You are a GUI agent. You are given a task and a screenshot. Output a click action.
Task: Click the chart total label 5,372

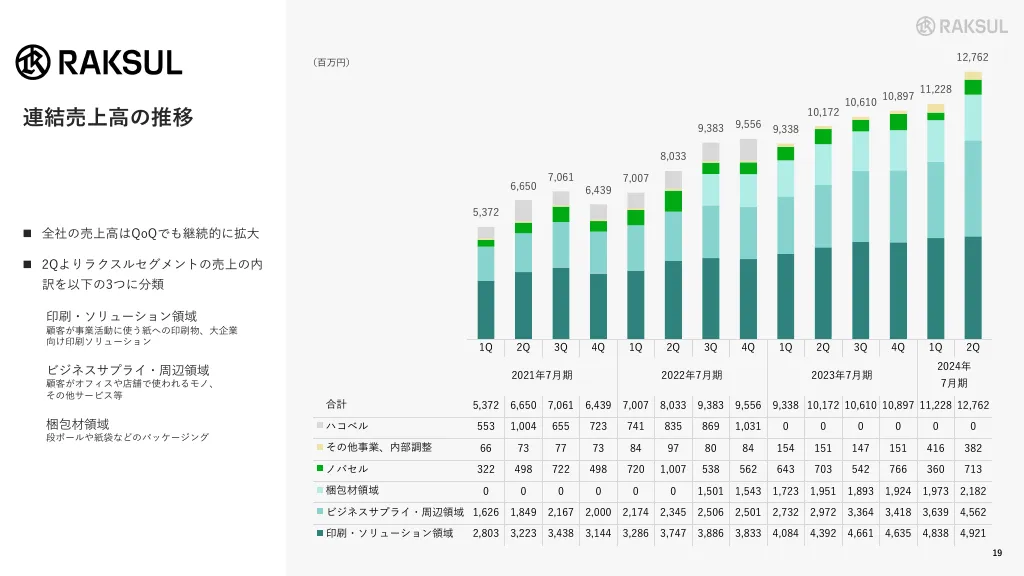485,212
